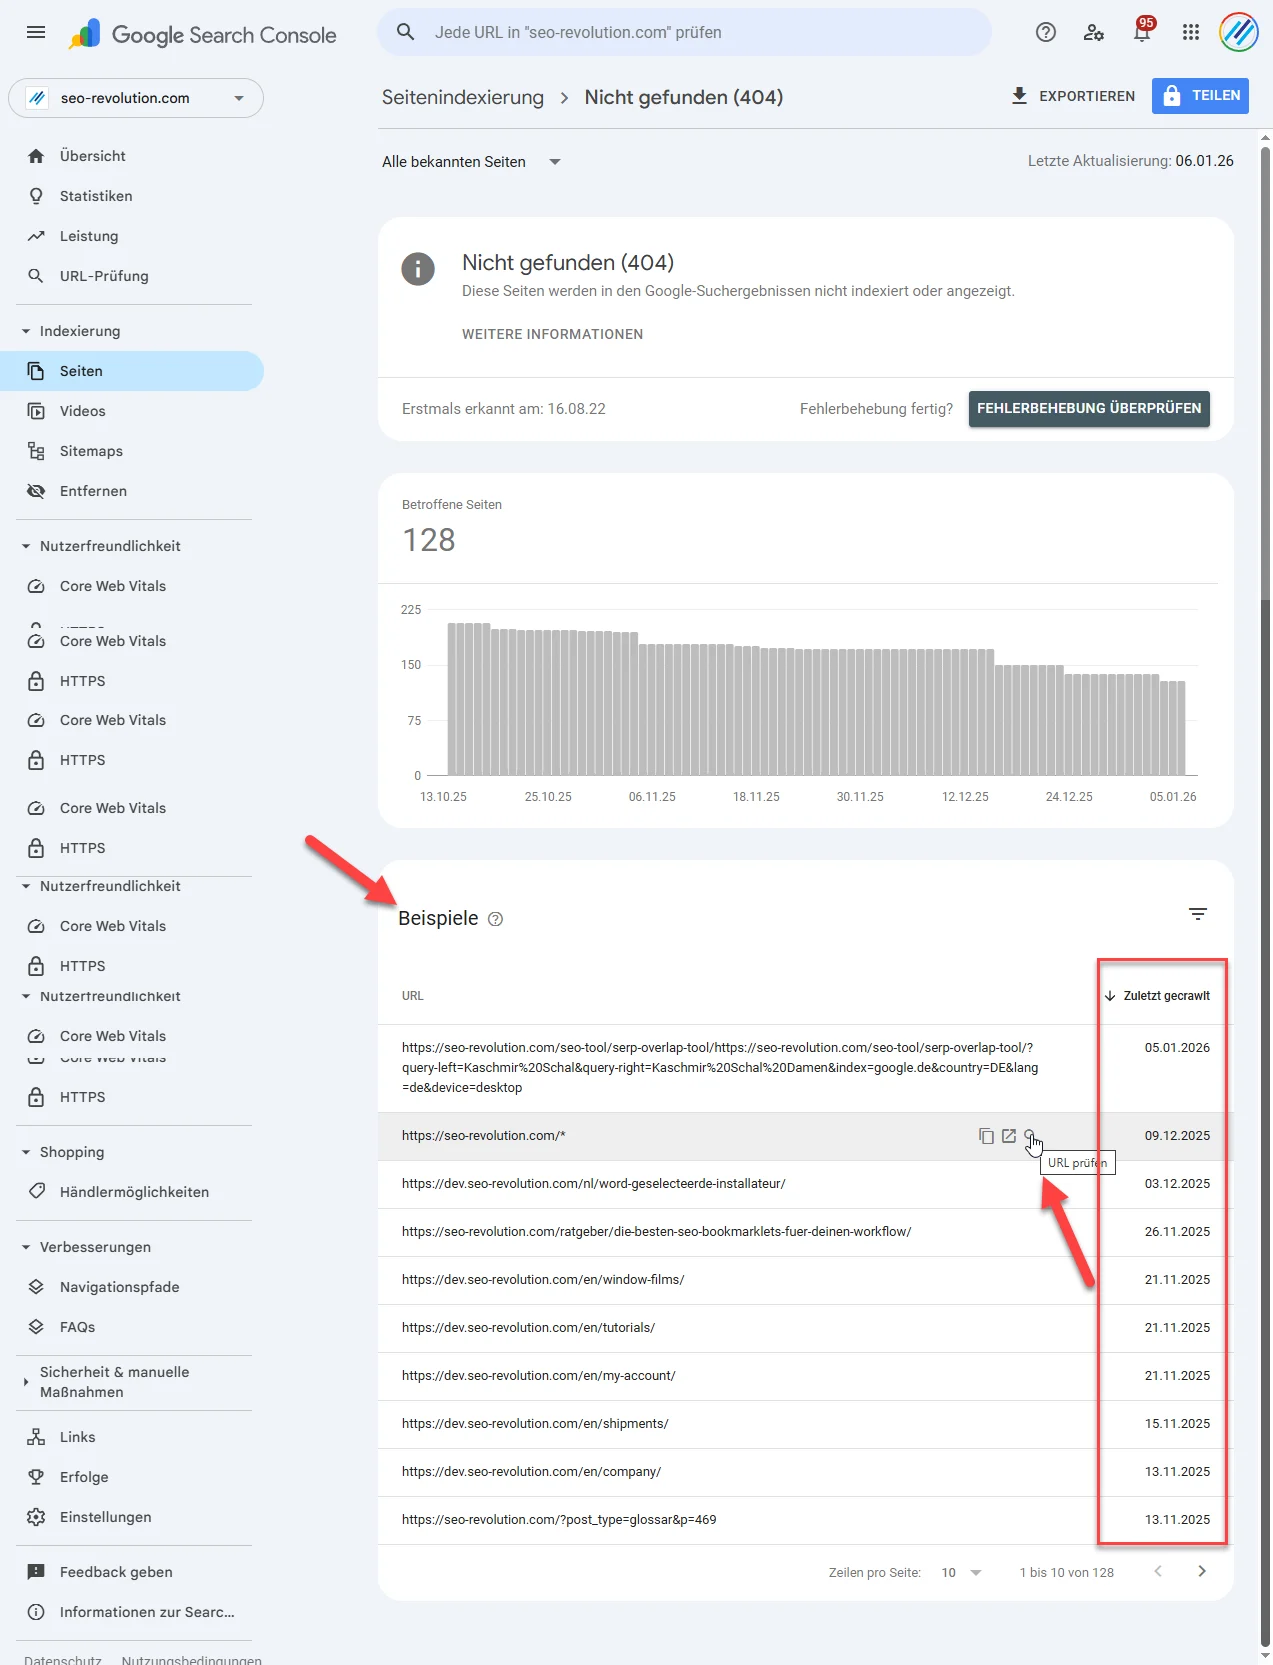Open the Navigationspfade report
Screen dimensions: 1273x1665
119,1287
